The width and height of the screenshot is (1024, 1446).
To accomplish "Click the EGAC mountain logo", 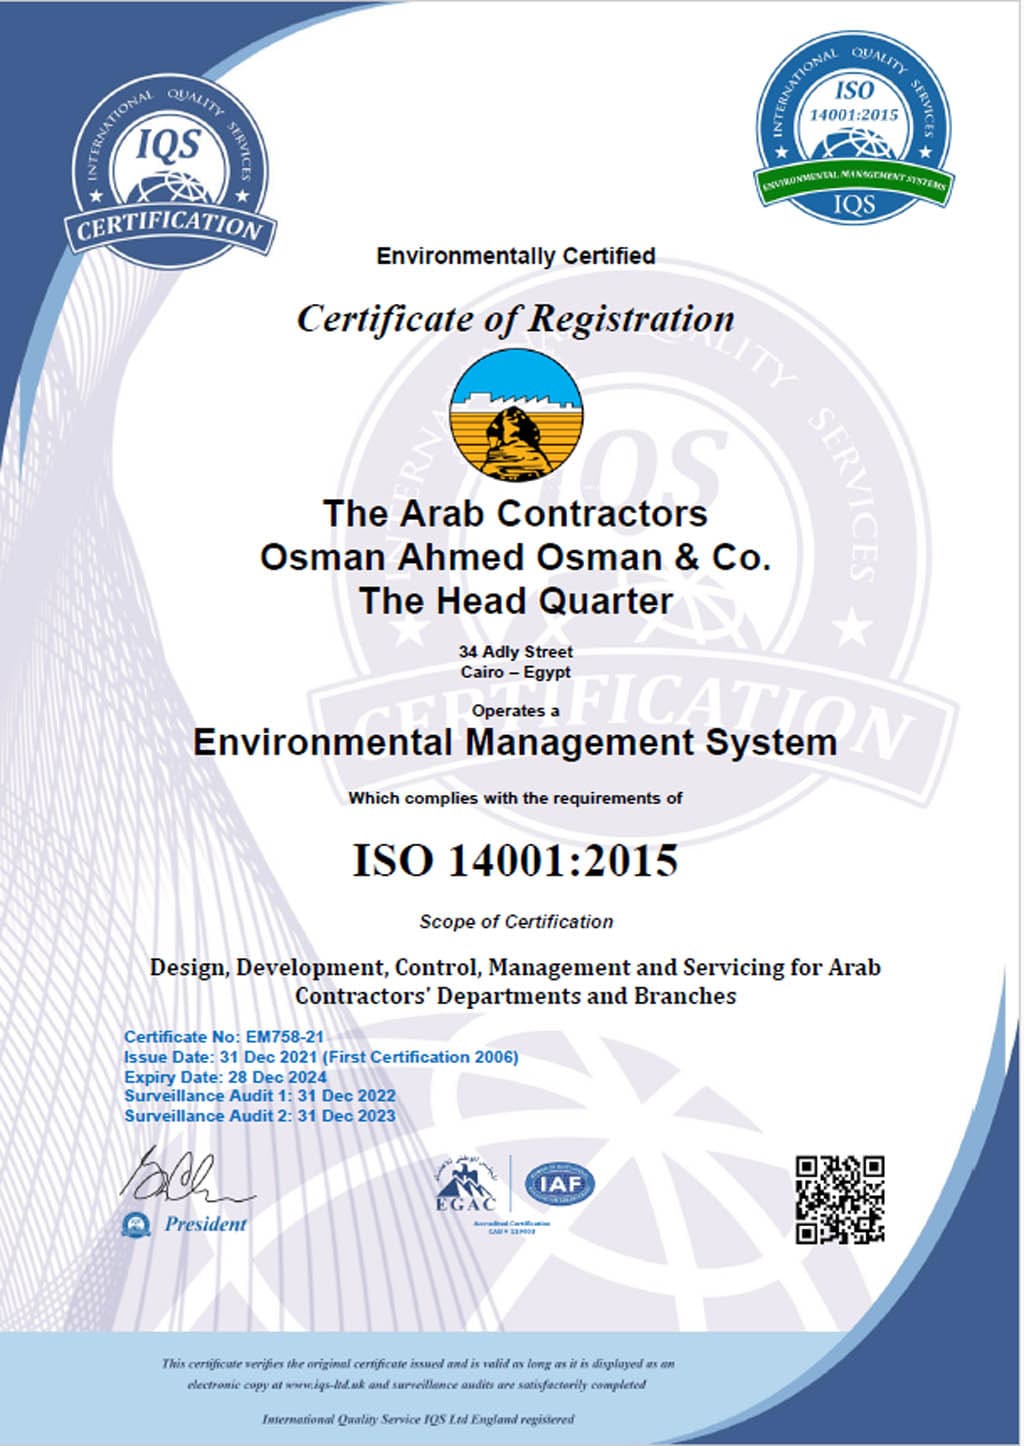I will 466,1183.
